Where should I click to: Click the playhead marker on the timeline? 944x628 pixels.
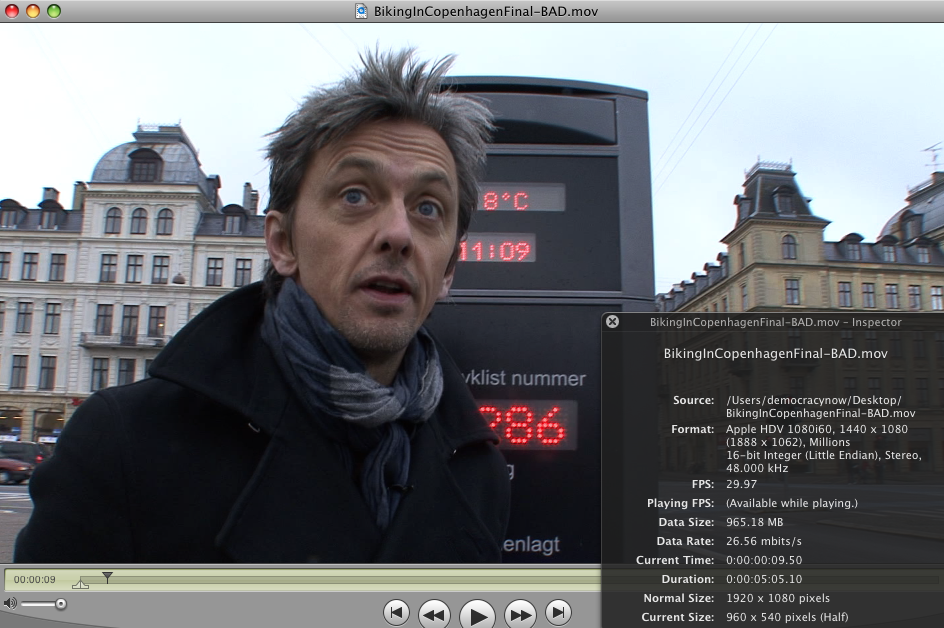[x=107, y=577]
